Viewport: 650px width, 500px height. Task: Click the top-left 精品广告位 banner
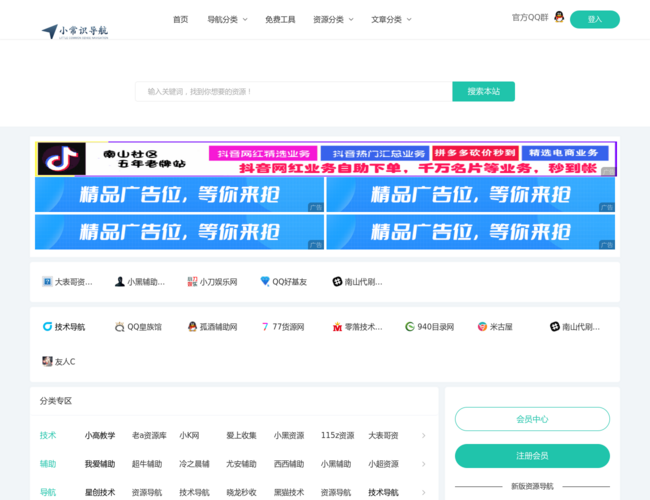[x=179, y=194]
